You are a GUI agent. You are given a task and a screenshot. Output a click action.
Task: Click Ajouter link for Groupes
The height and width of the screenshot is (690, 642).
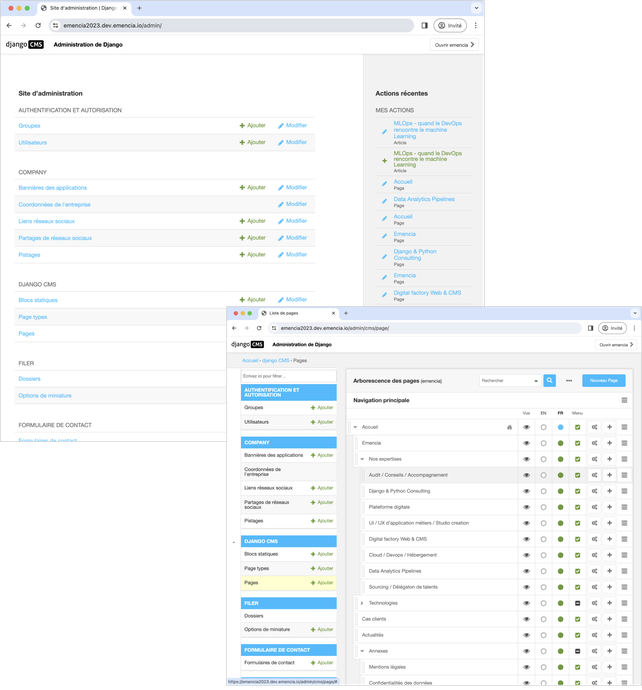[253, 126]
